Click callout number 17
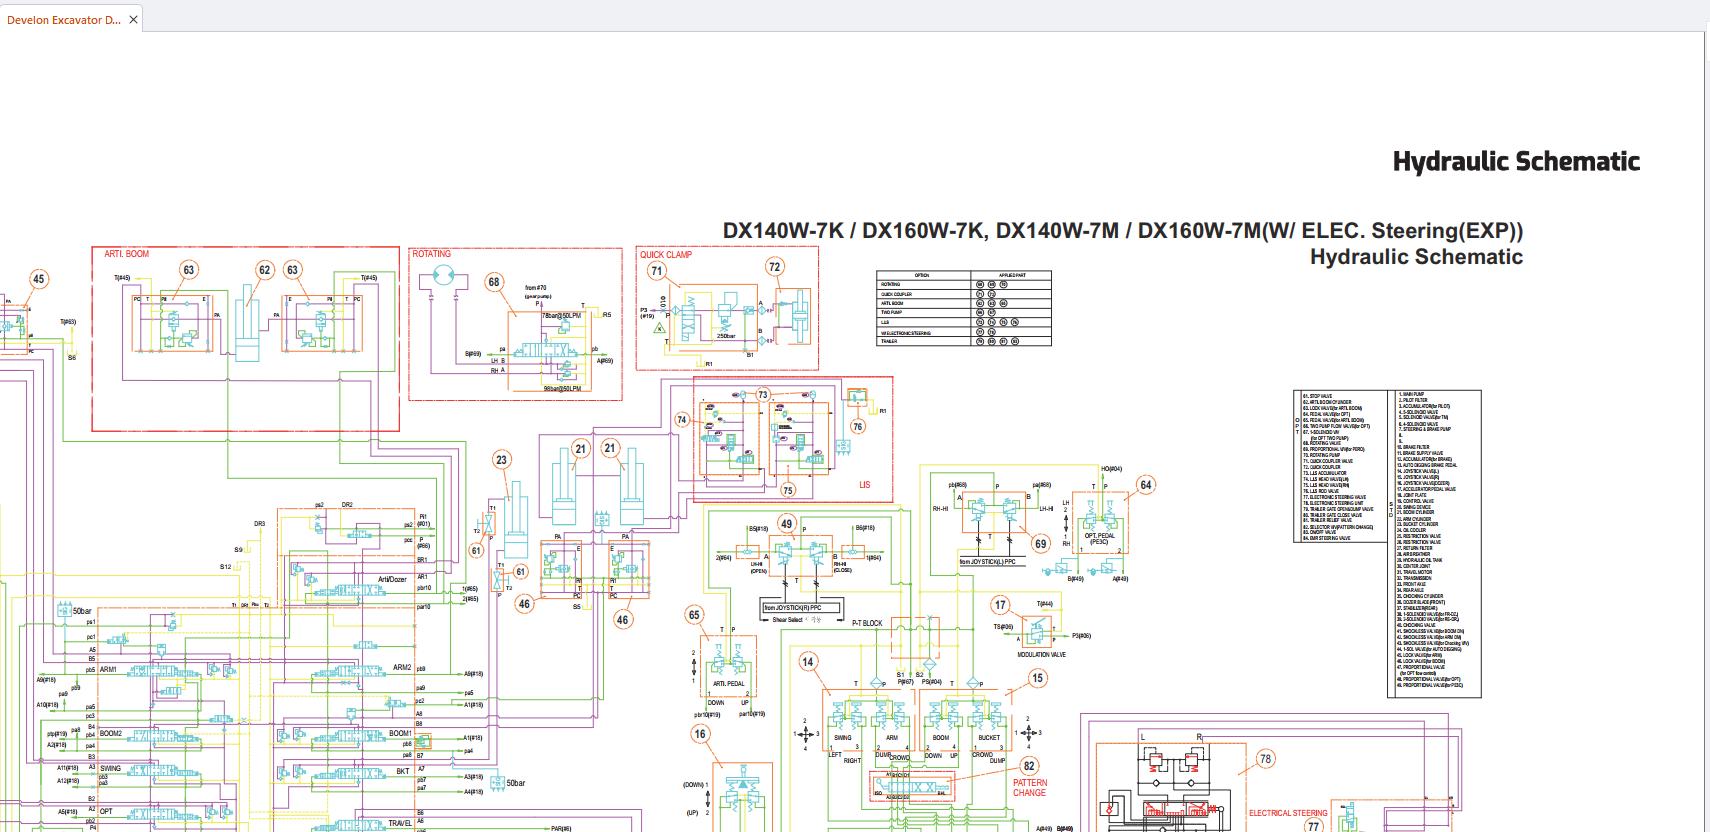The image size is (1710, 832). click(x=1000, y=605)
